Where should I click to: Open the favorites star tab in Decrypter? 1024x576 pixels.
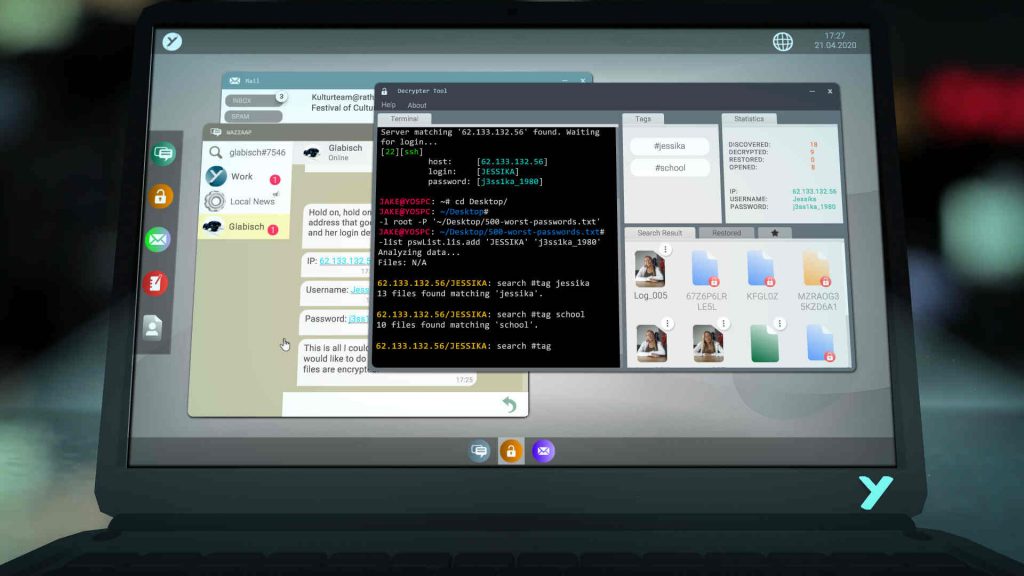[x=774, y=233]
